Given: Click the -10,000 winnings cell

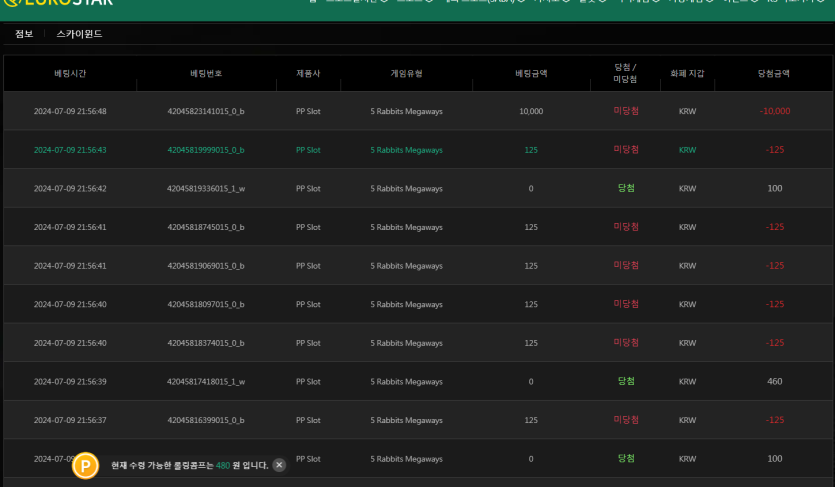Looking at the screenshot, I should click(775, 111).
